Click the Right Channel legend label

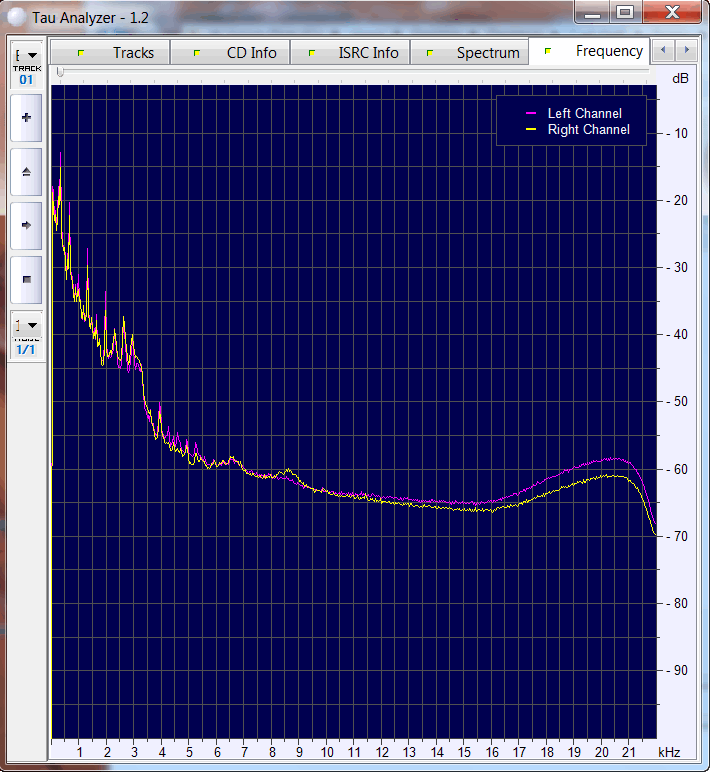pyautogui.click(x=588, y=130)
